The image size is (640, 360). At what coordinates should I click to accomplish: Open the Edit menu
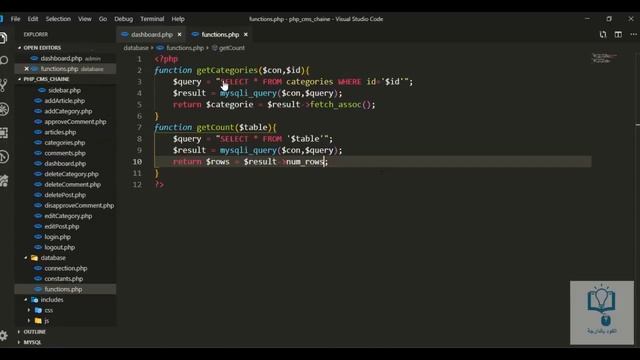pos(33,19)
